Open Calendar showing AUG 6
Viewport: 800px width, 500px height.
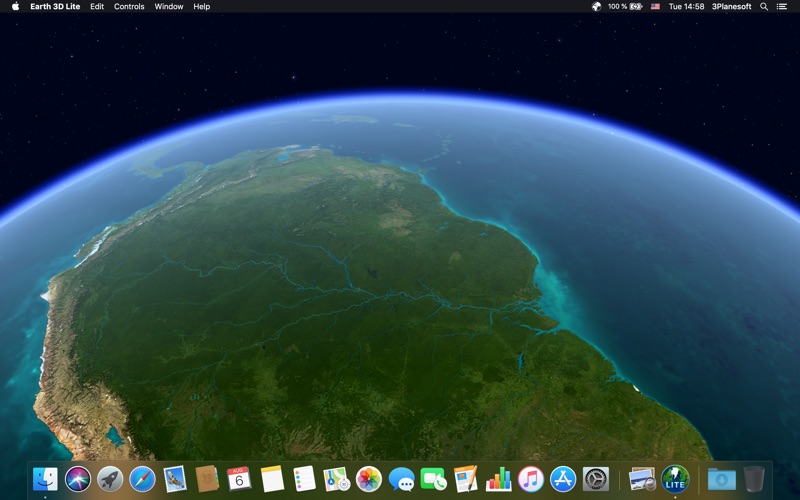(x=239, y=480)
